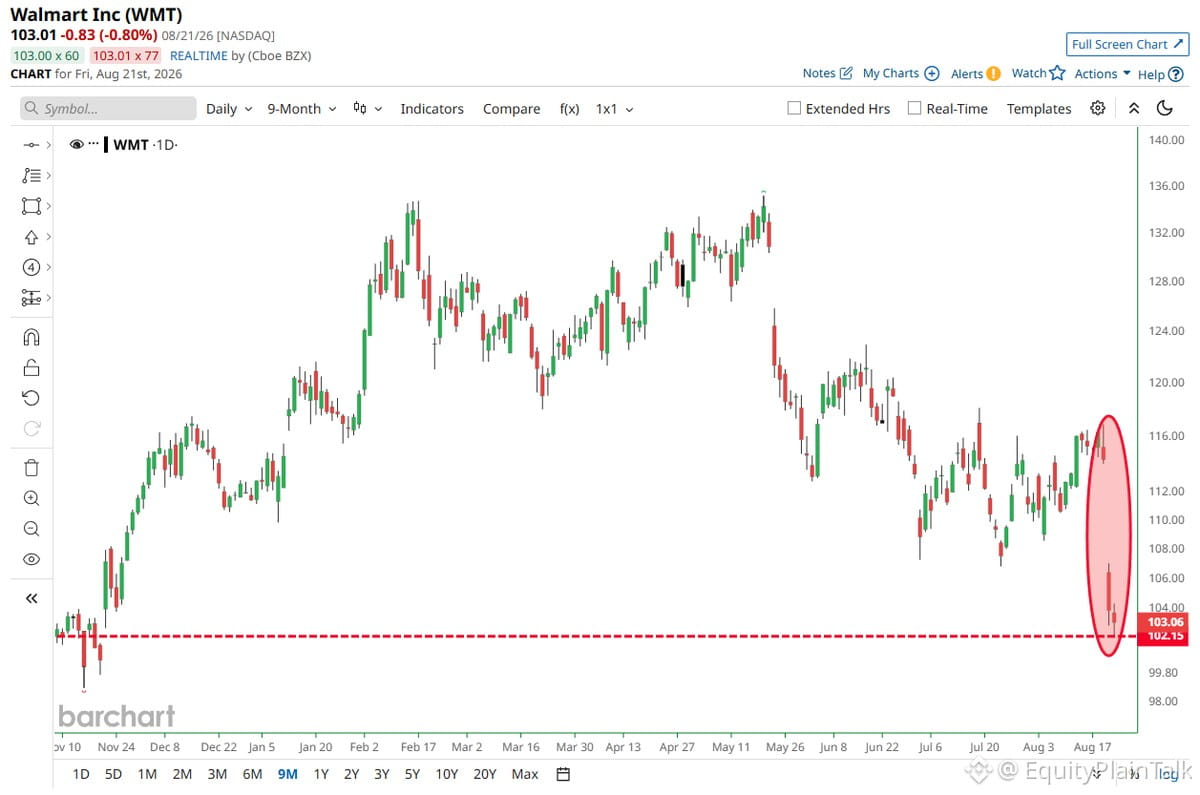Click the Help question mark icon

pos(1176,74)
